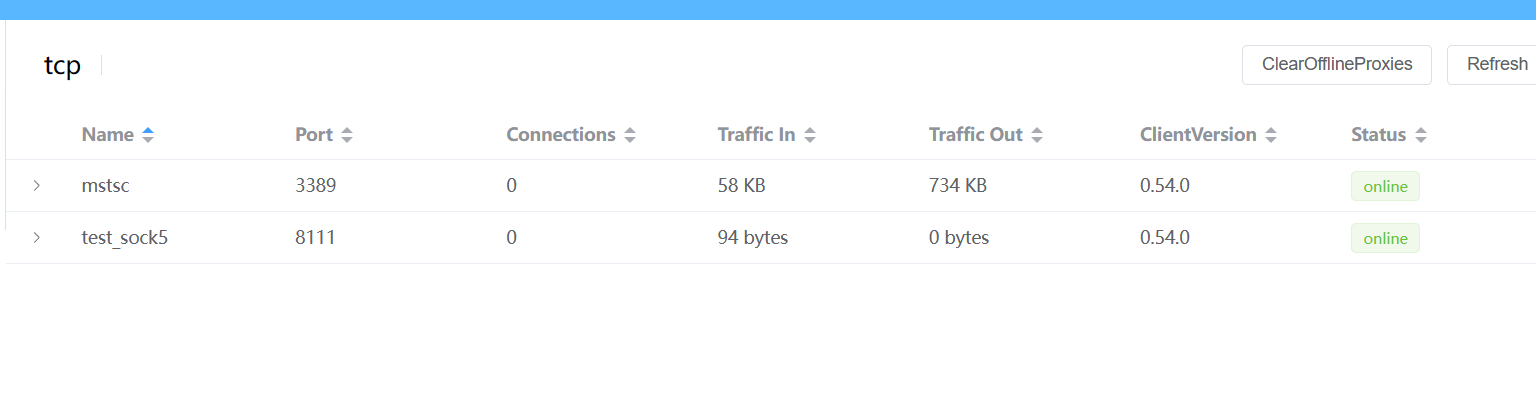Viewport: 1536px width, 394px height.
Task: Click the 734 KB traffic out value
Action: tap(958, 186)
